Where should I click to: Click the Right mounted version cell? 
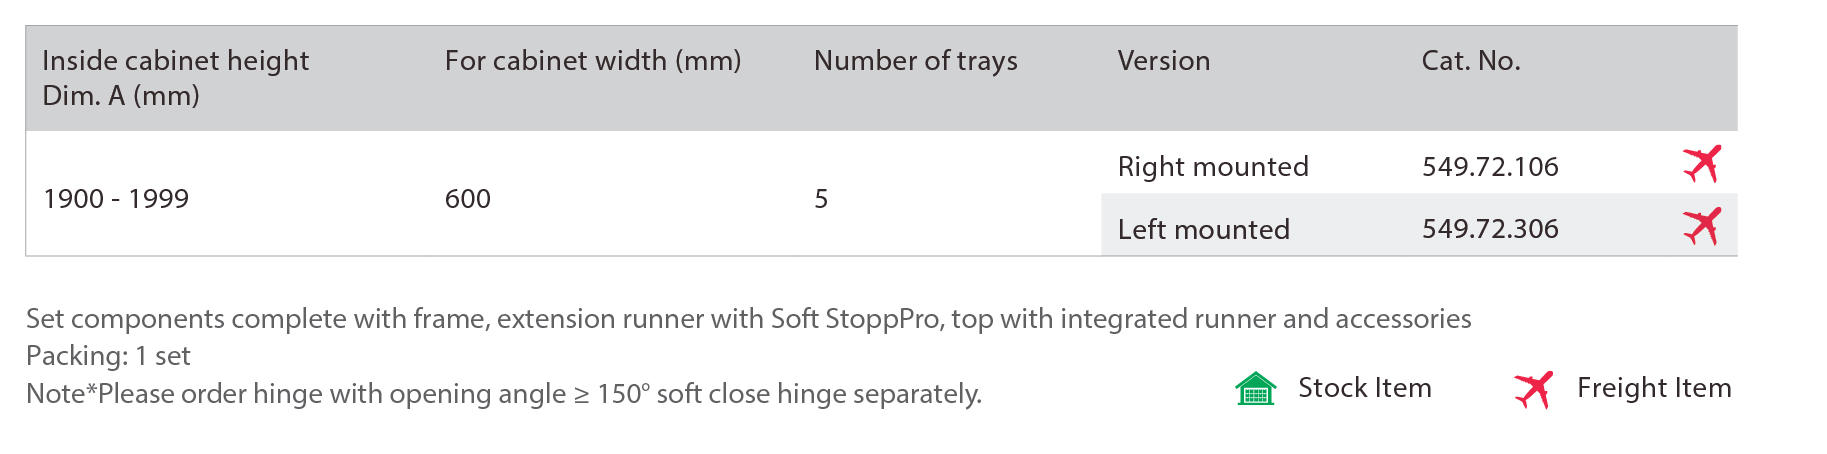[x=1213, y=166]
